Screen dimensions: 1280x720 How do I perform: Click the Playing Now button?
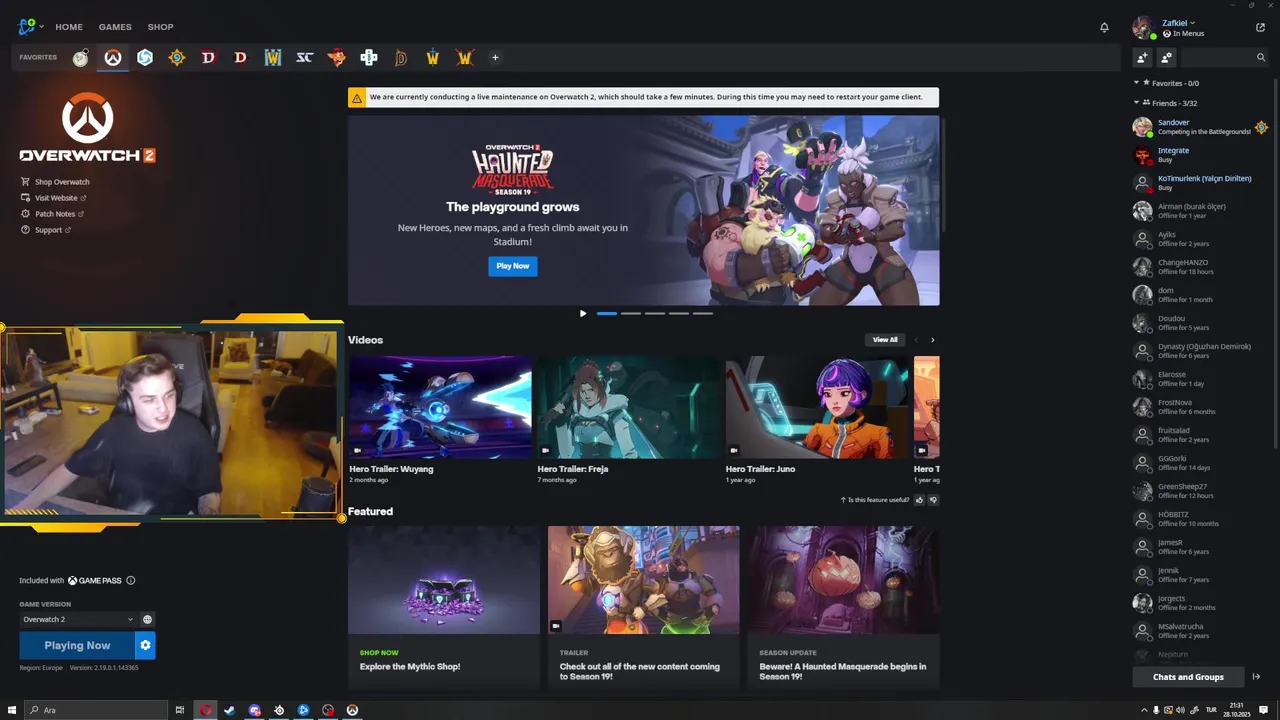coord(77,645)
